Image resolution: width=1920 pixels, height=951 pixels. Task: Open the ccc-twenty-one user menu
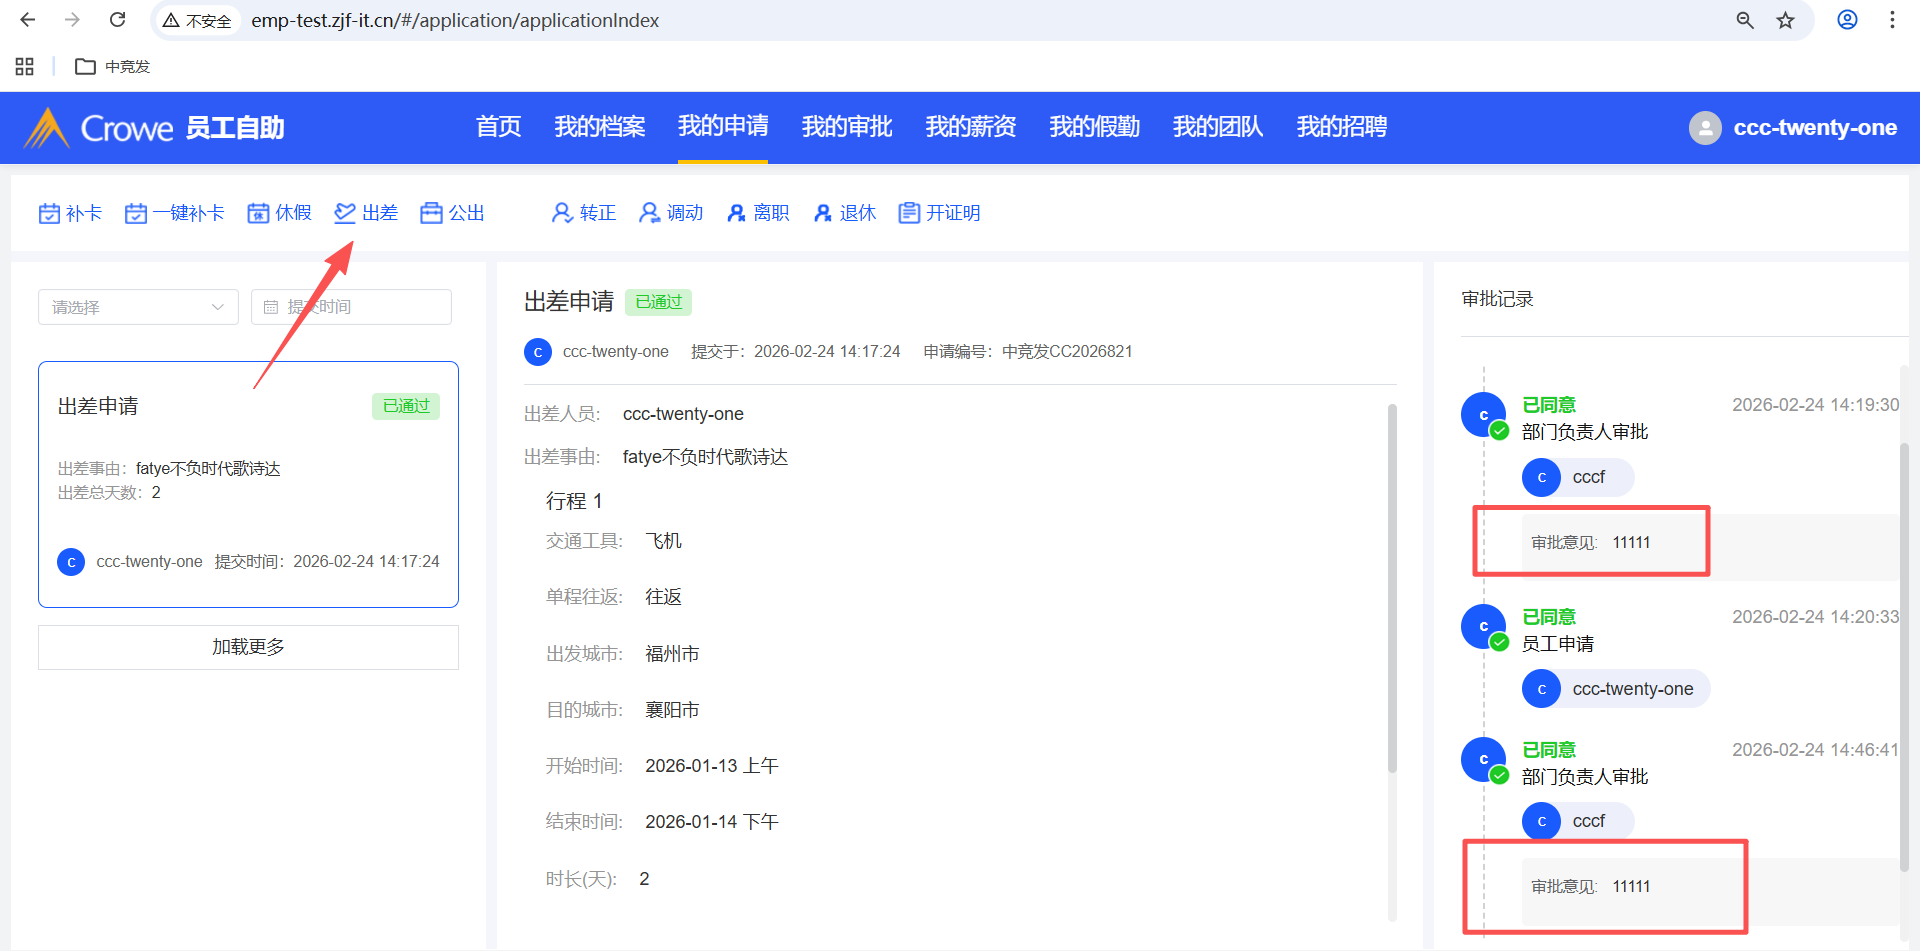tap(1793, 128)
